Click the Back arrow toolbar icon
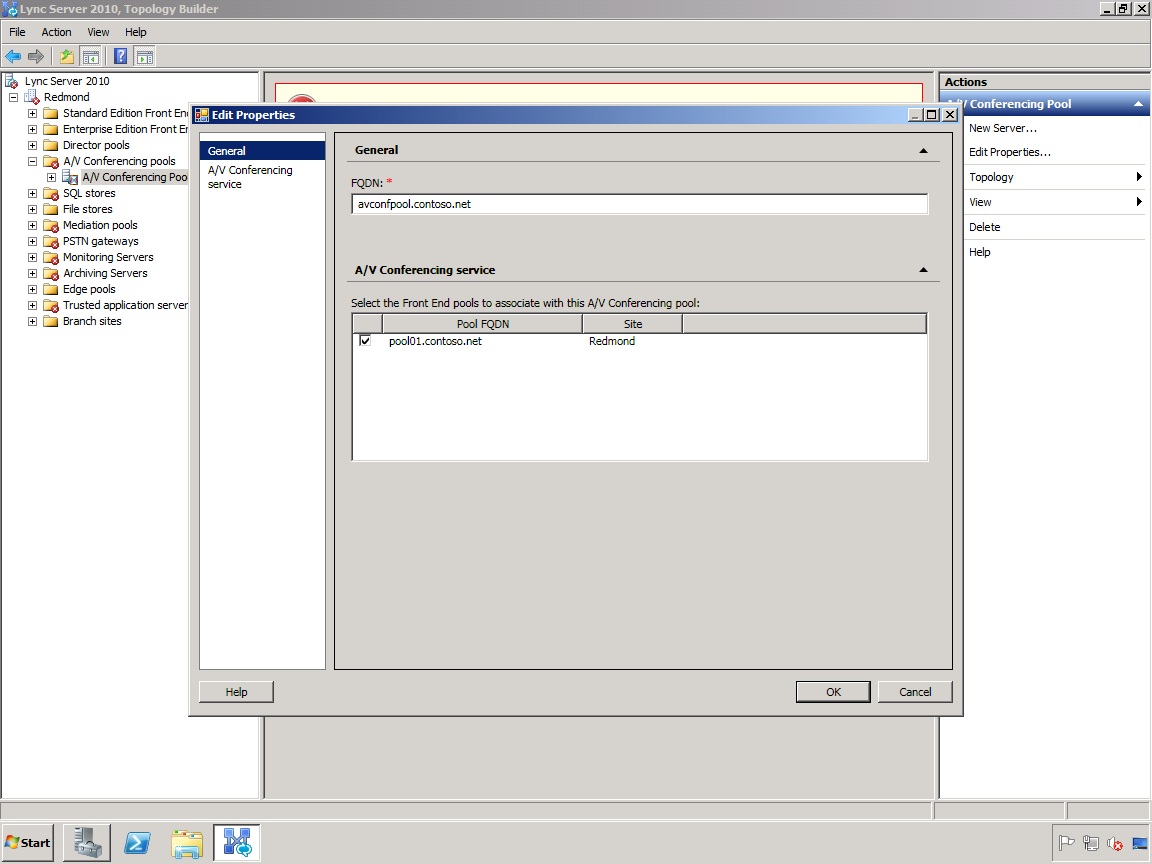The height and width of the screenshot is (864, 1152). [x=13, y=57]
